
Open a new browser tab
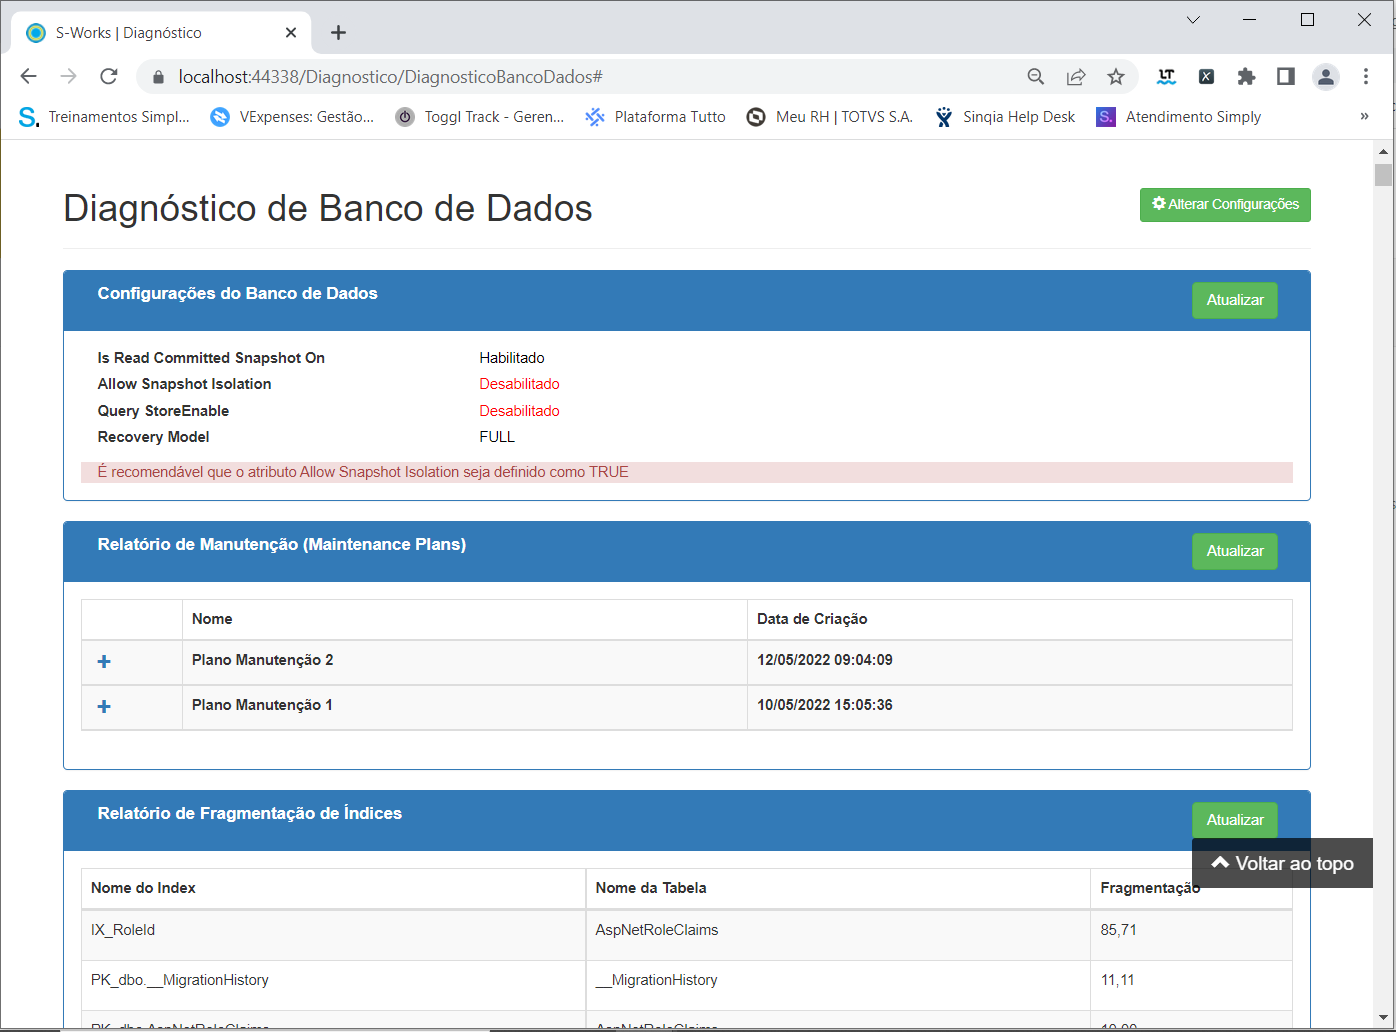click(x=338, y=33)
